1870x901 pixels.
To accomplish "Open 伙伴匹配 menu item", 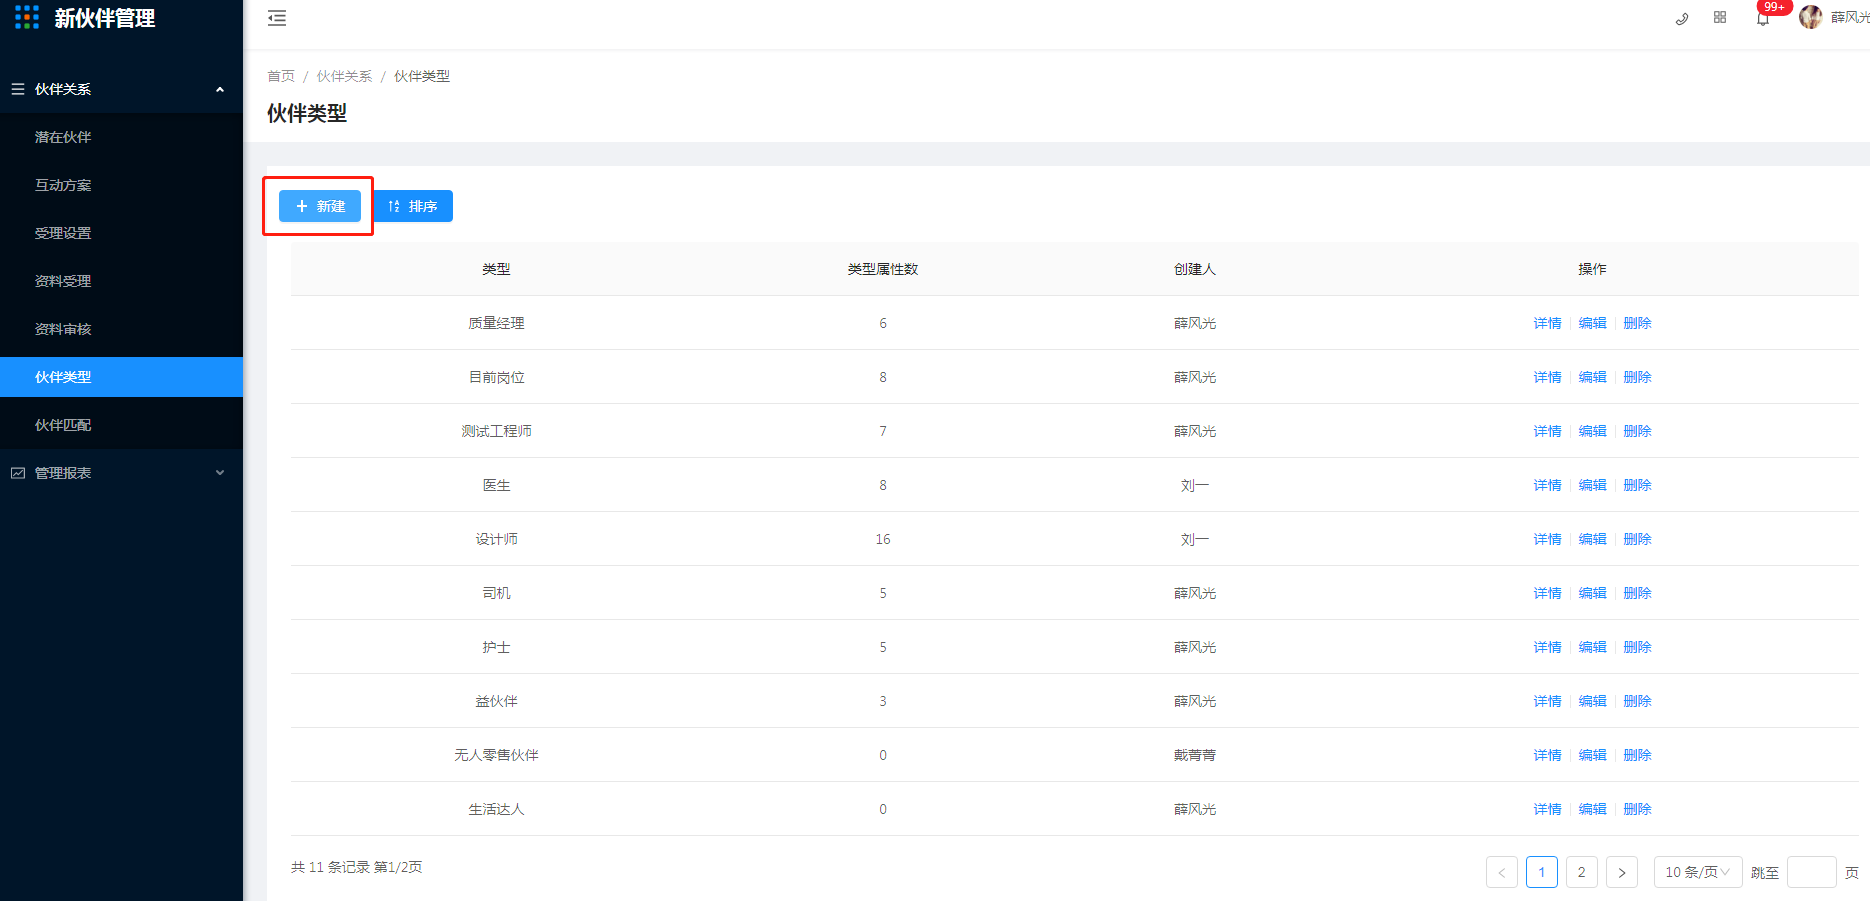I will 121,425.
